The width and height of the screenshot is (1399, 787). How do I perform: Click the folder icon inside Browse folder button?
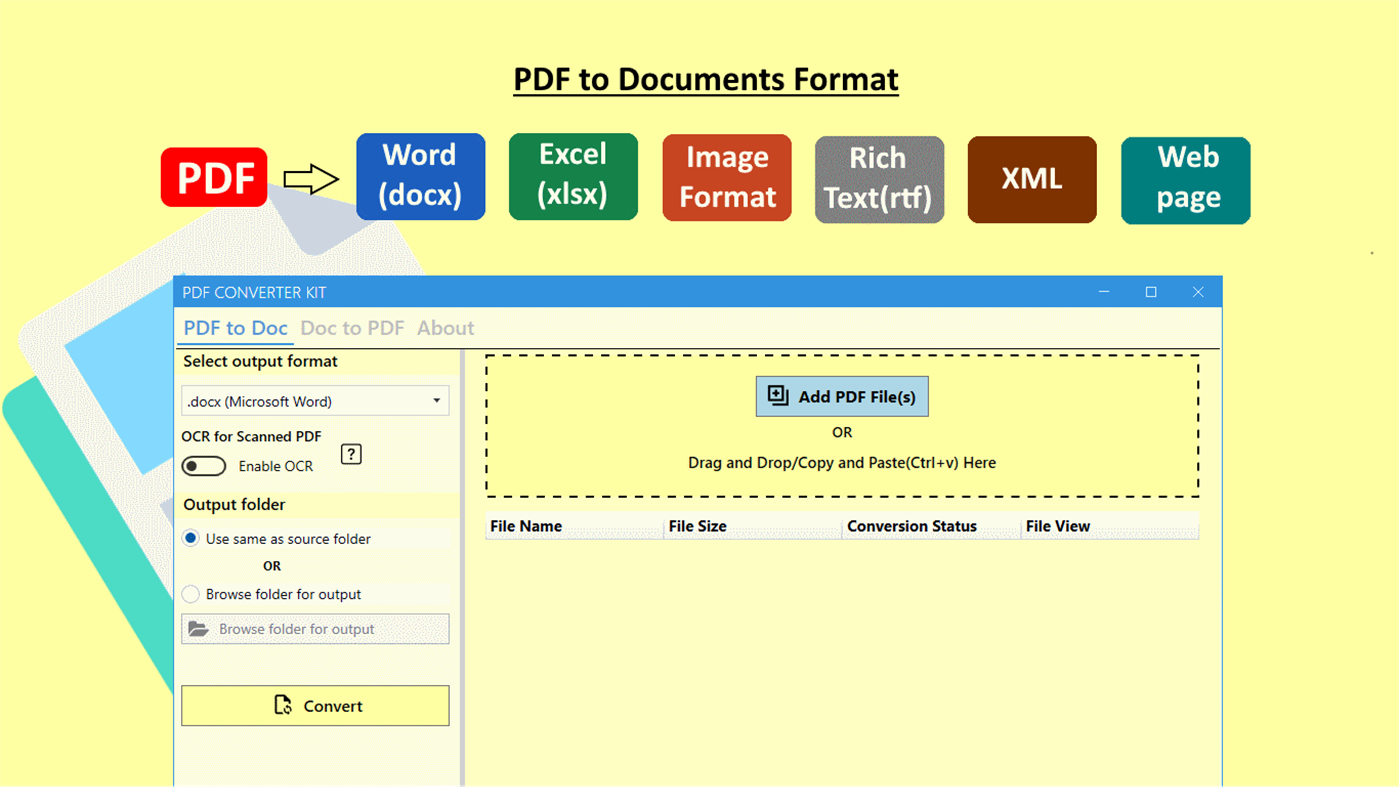pyautogui.click(x=199, y=628)
